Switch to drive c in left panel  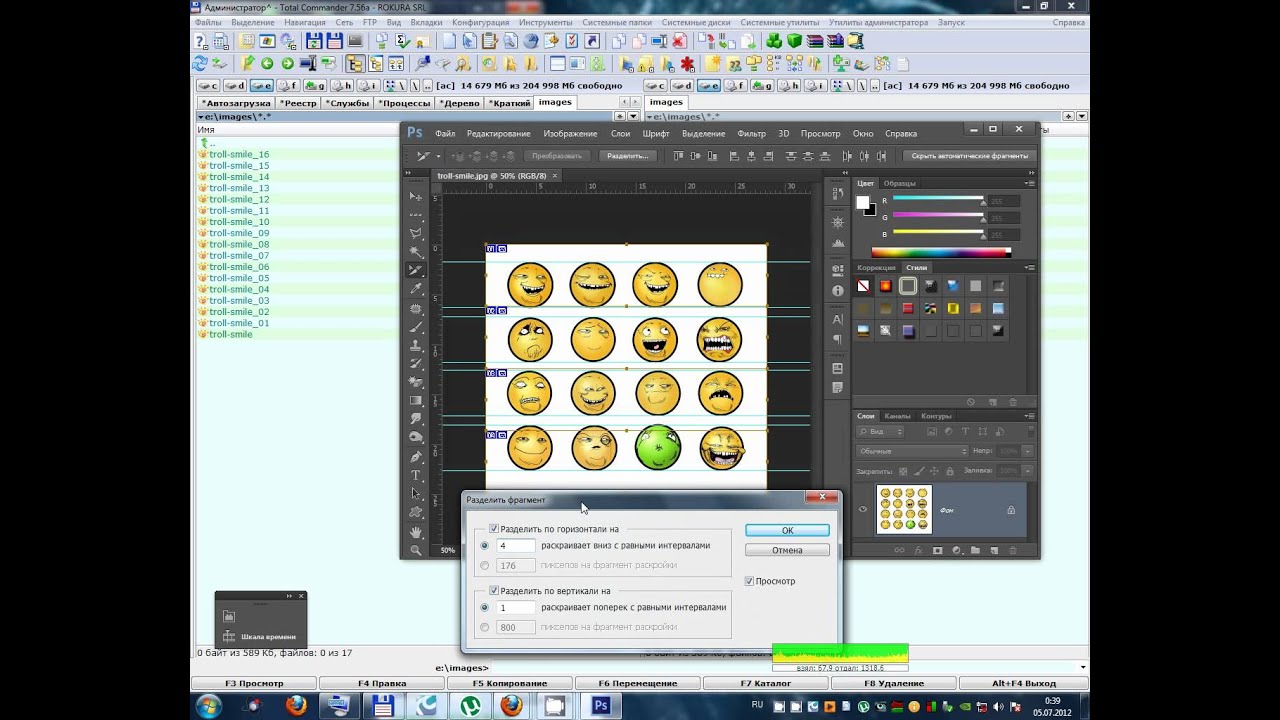[208, 86]
